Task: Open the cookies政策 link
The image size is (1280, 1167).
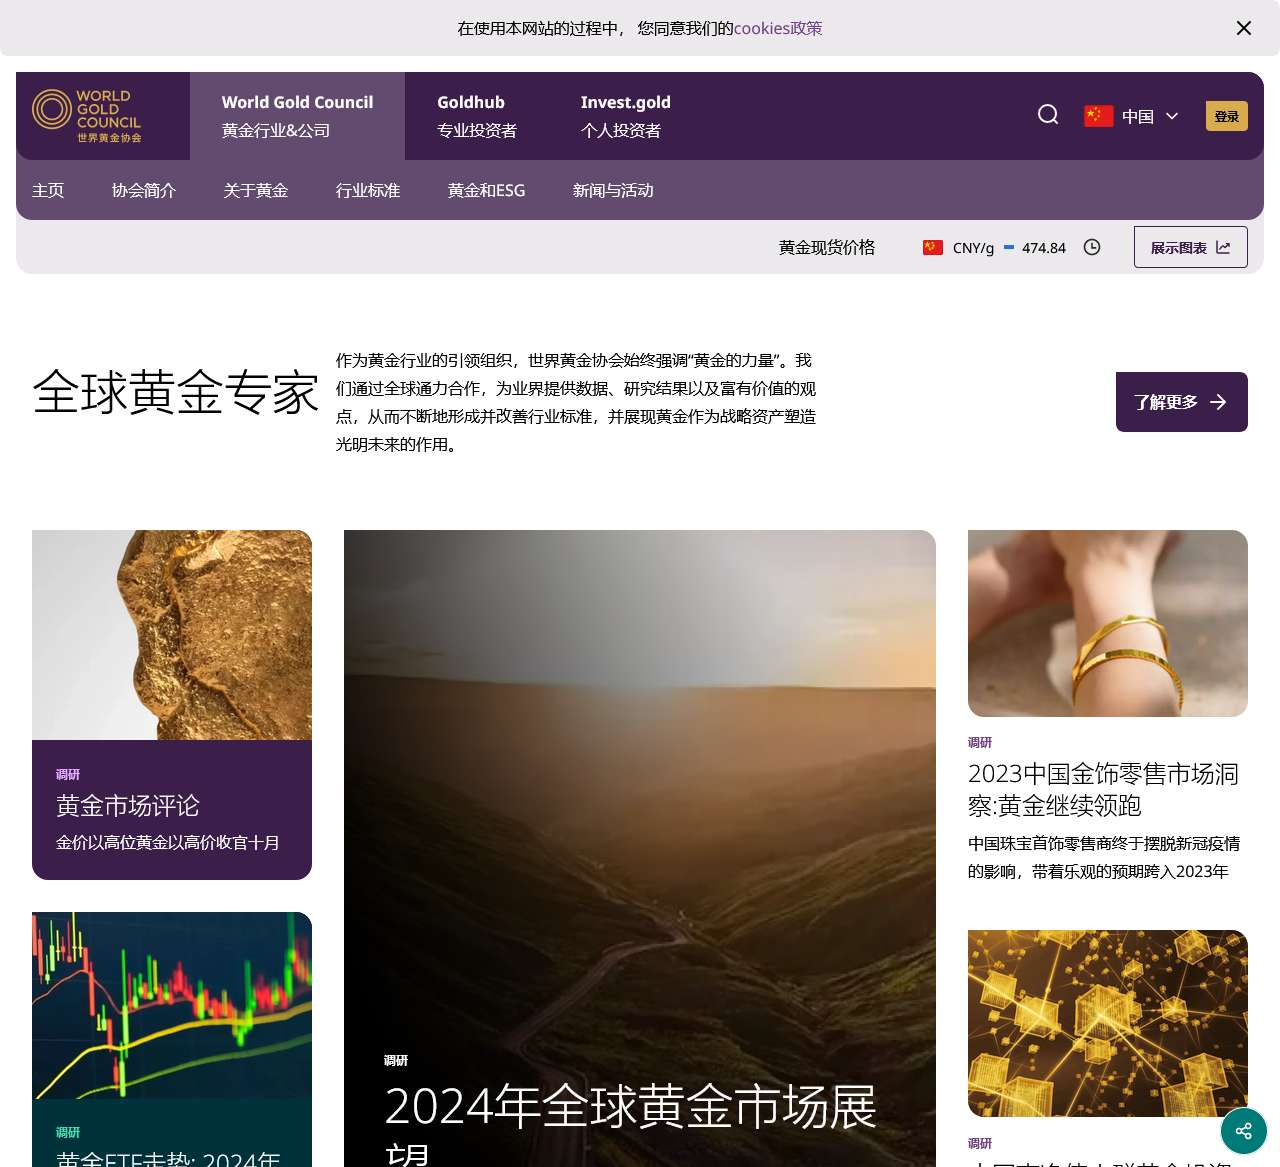Action: [x=778, y=28]
